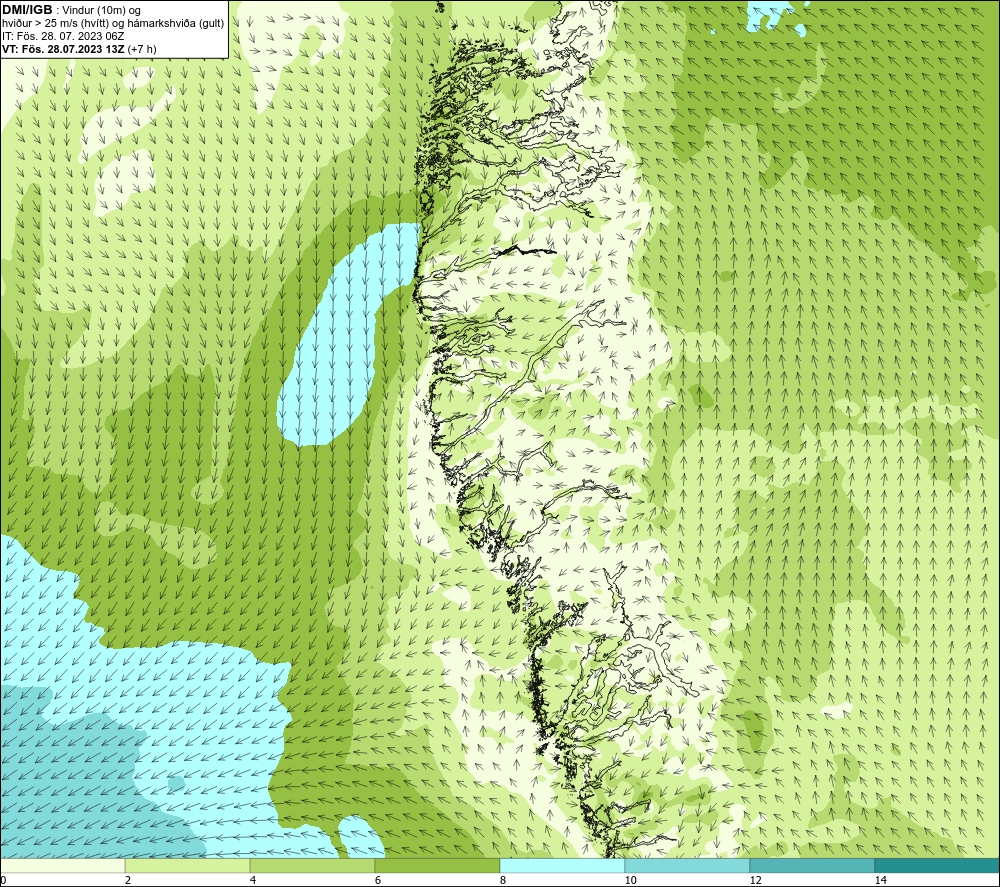Click the 'VT: Fös. 28.07.2023 13Z (+7 h)' line
Screen dimensions: 1000x887
point(79,48)
